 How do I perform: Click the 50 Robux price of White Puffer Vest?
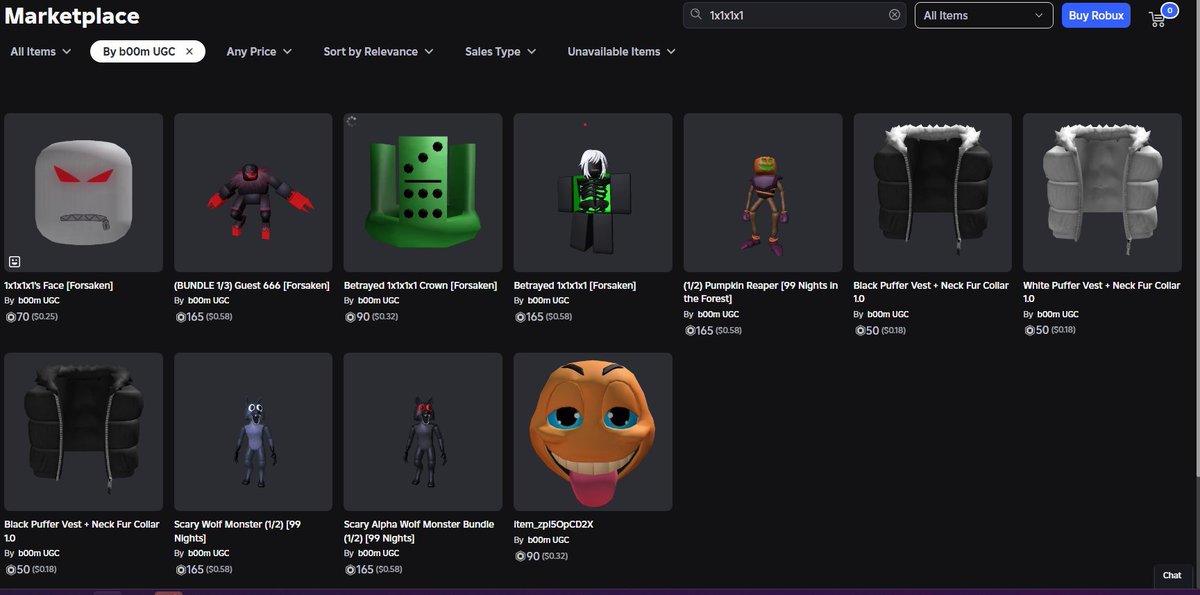[1036, 330]
